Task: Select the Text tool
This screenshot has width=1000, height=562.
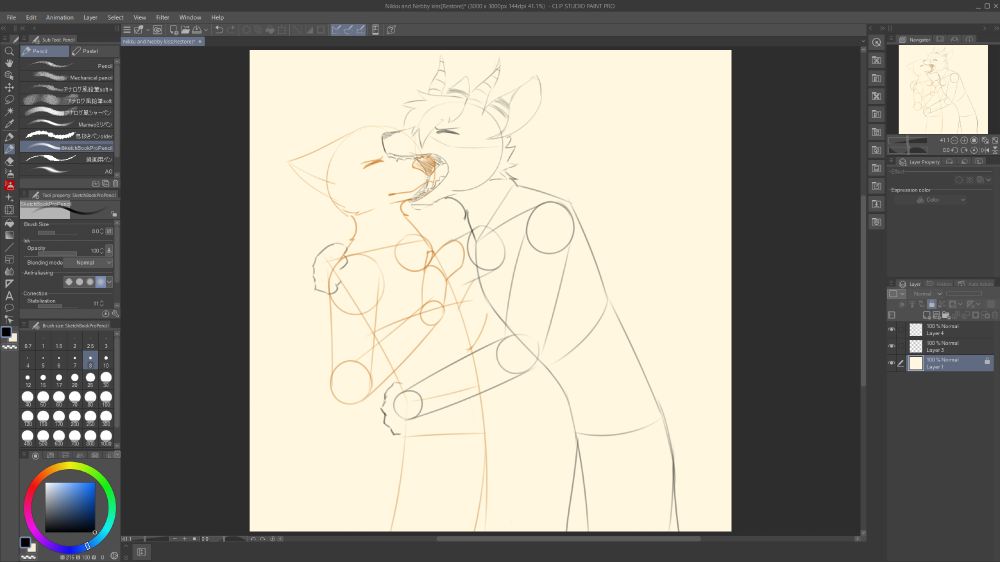Action: [x=9, y=295]
